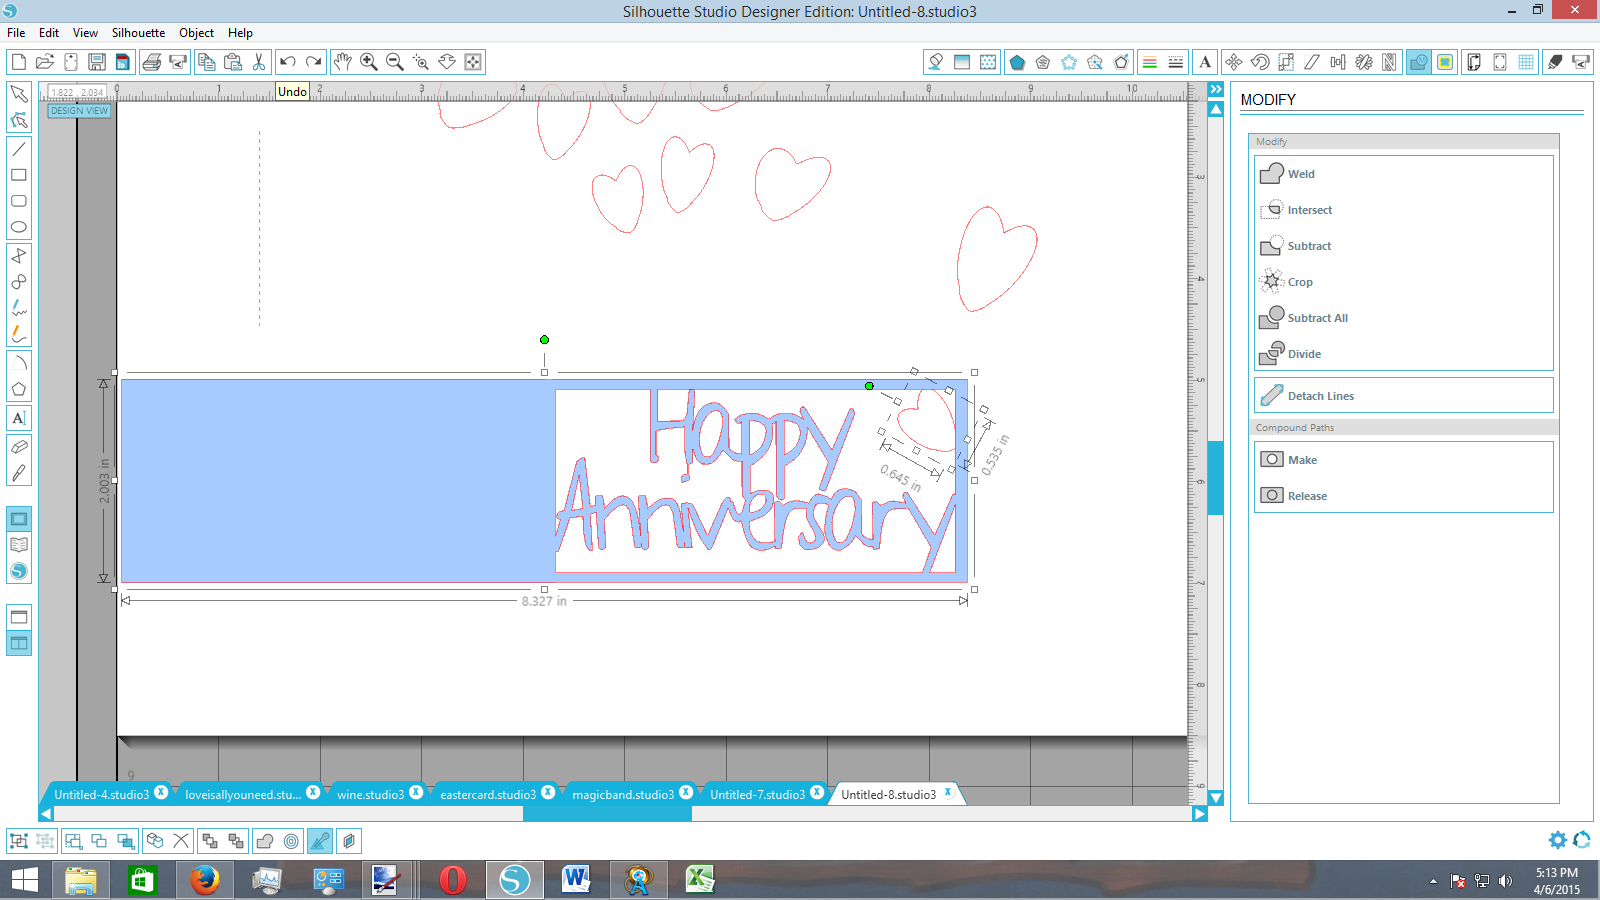
Task: Select the Pan hand tool
Action: 342,62
